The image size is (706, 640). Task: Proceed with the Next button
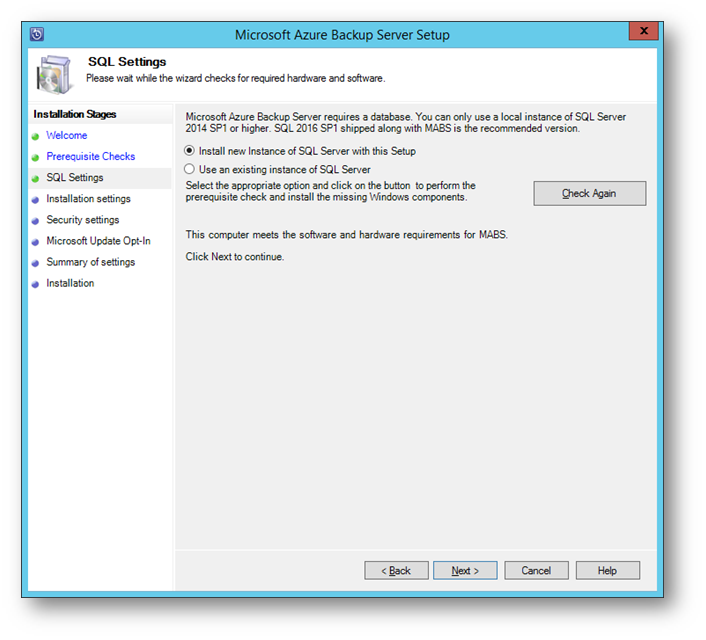(465, 571)
